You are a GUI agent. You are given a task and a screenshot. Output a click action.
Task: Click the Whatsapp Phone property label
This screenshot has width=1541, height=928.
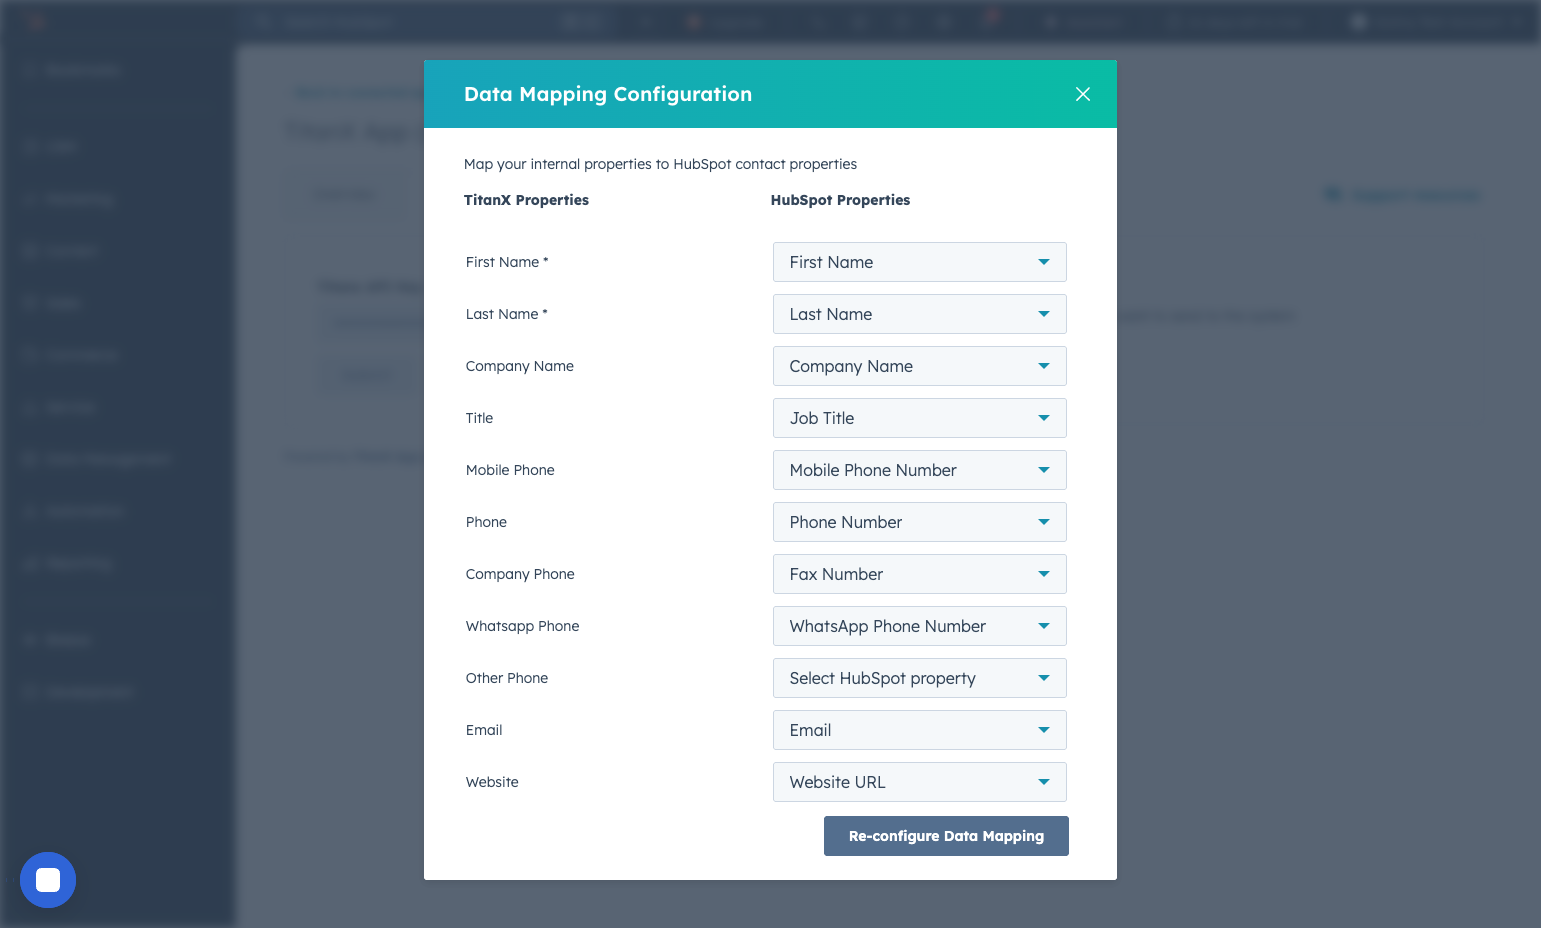[522, 626]
